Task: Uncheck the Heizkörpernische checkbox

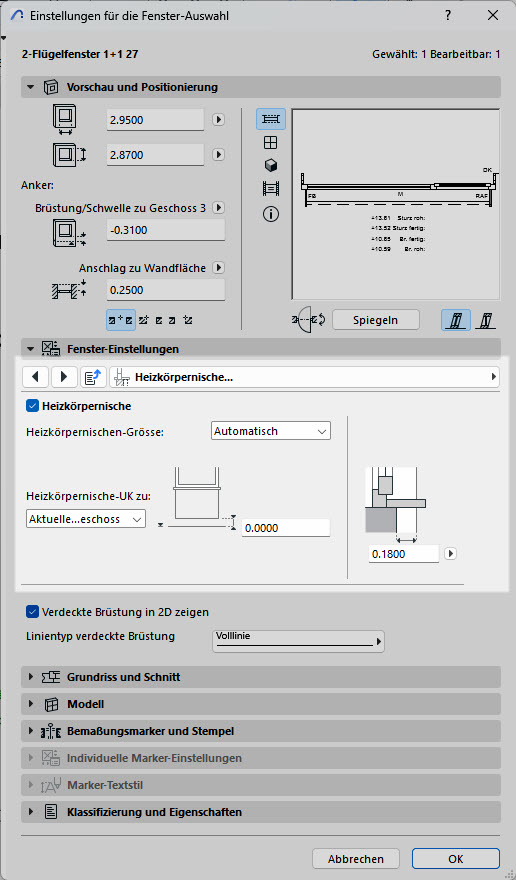Action: pos(32,406)
